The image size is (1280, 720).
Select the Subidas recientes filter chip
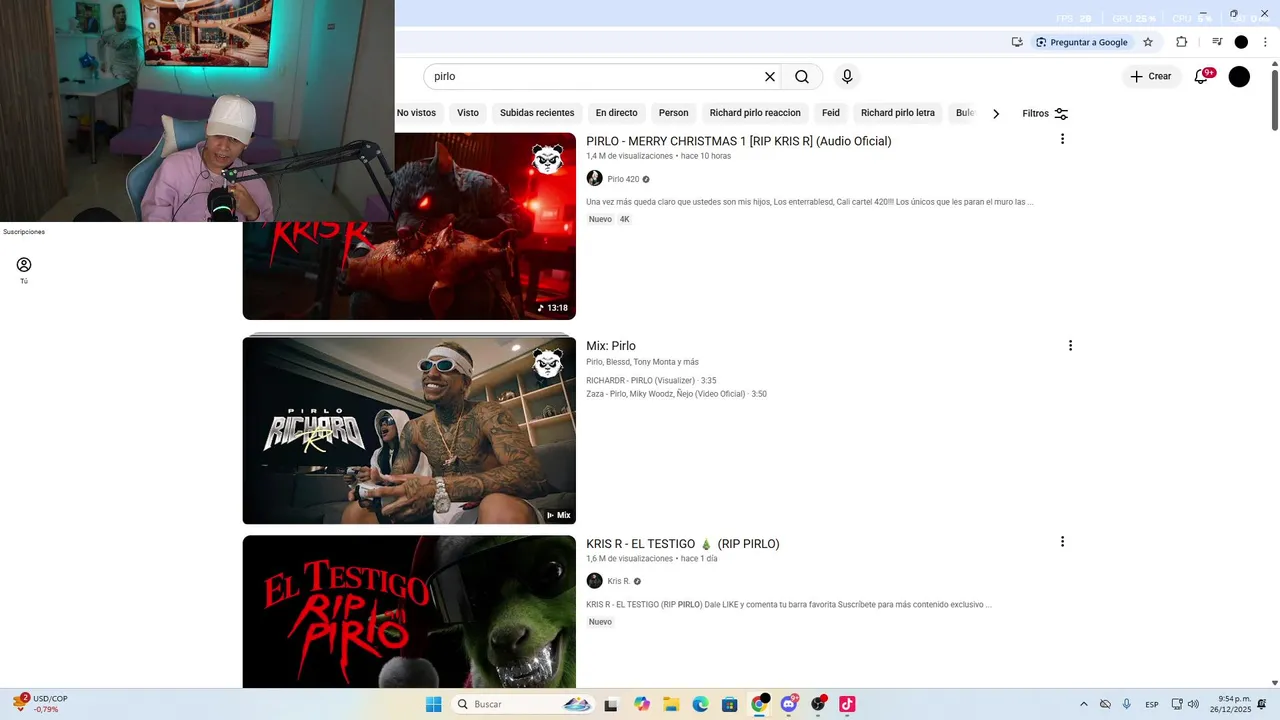coord(537,113)
